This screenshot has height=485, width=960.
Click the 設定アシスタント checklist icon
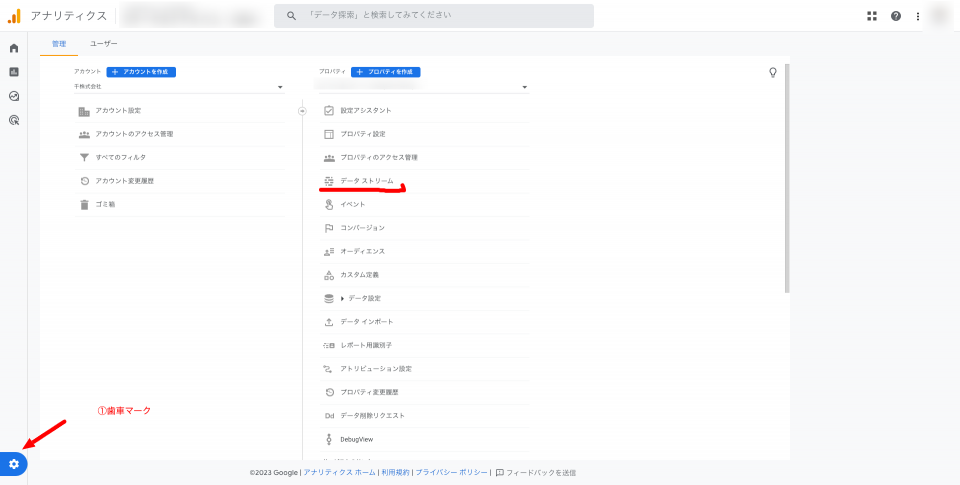coord(329,111)
